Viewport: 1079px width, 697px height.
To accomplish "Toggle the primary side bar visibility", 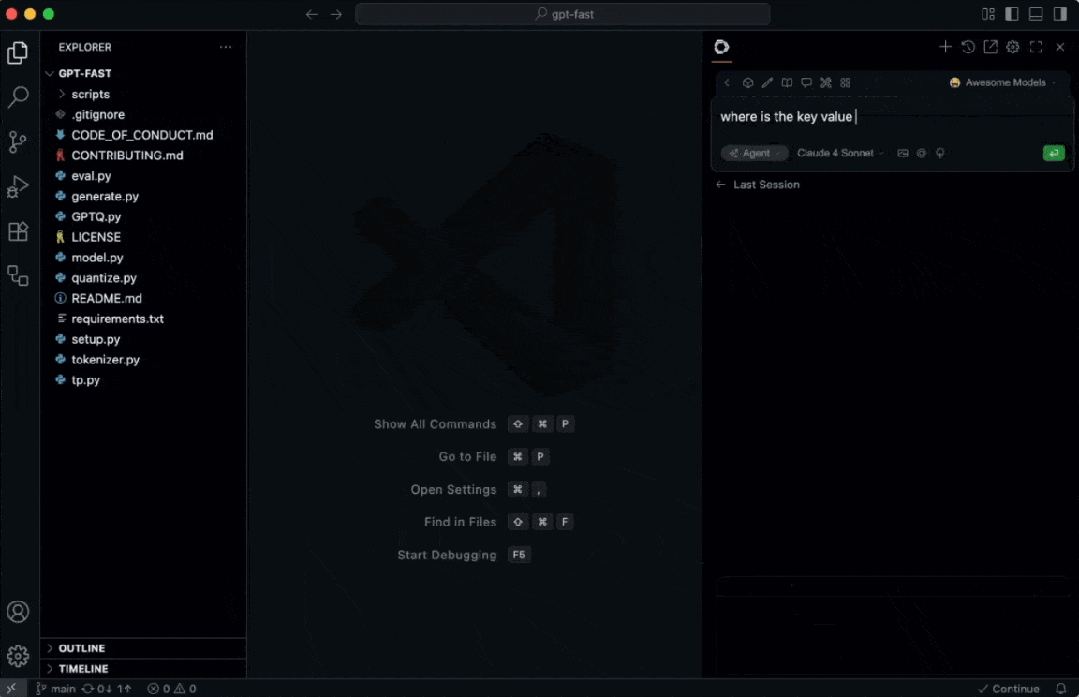I will pos(1012,14).
